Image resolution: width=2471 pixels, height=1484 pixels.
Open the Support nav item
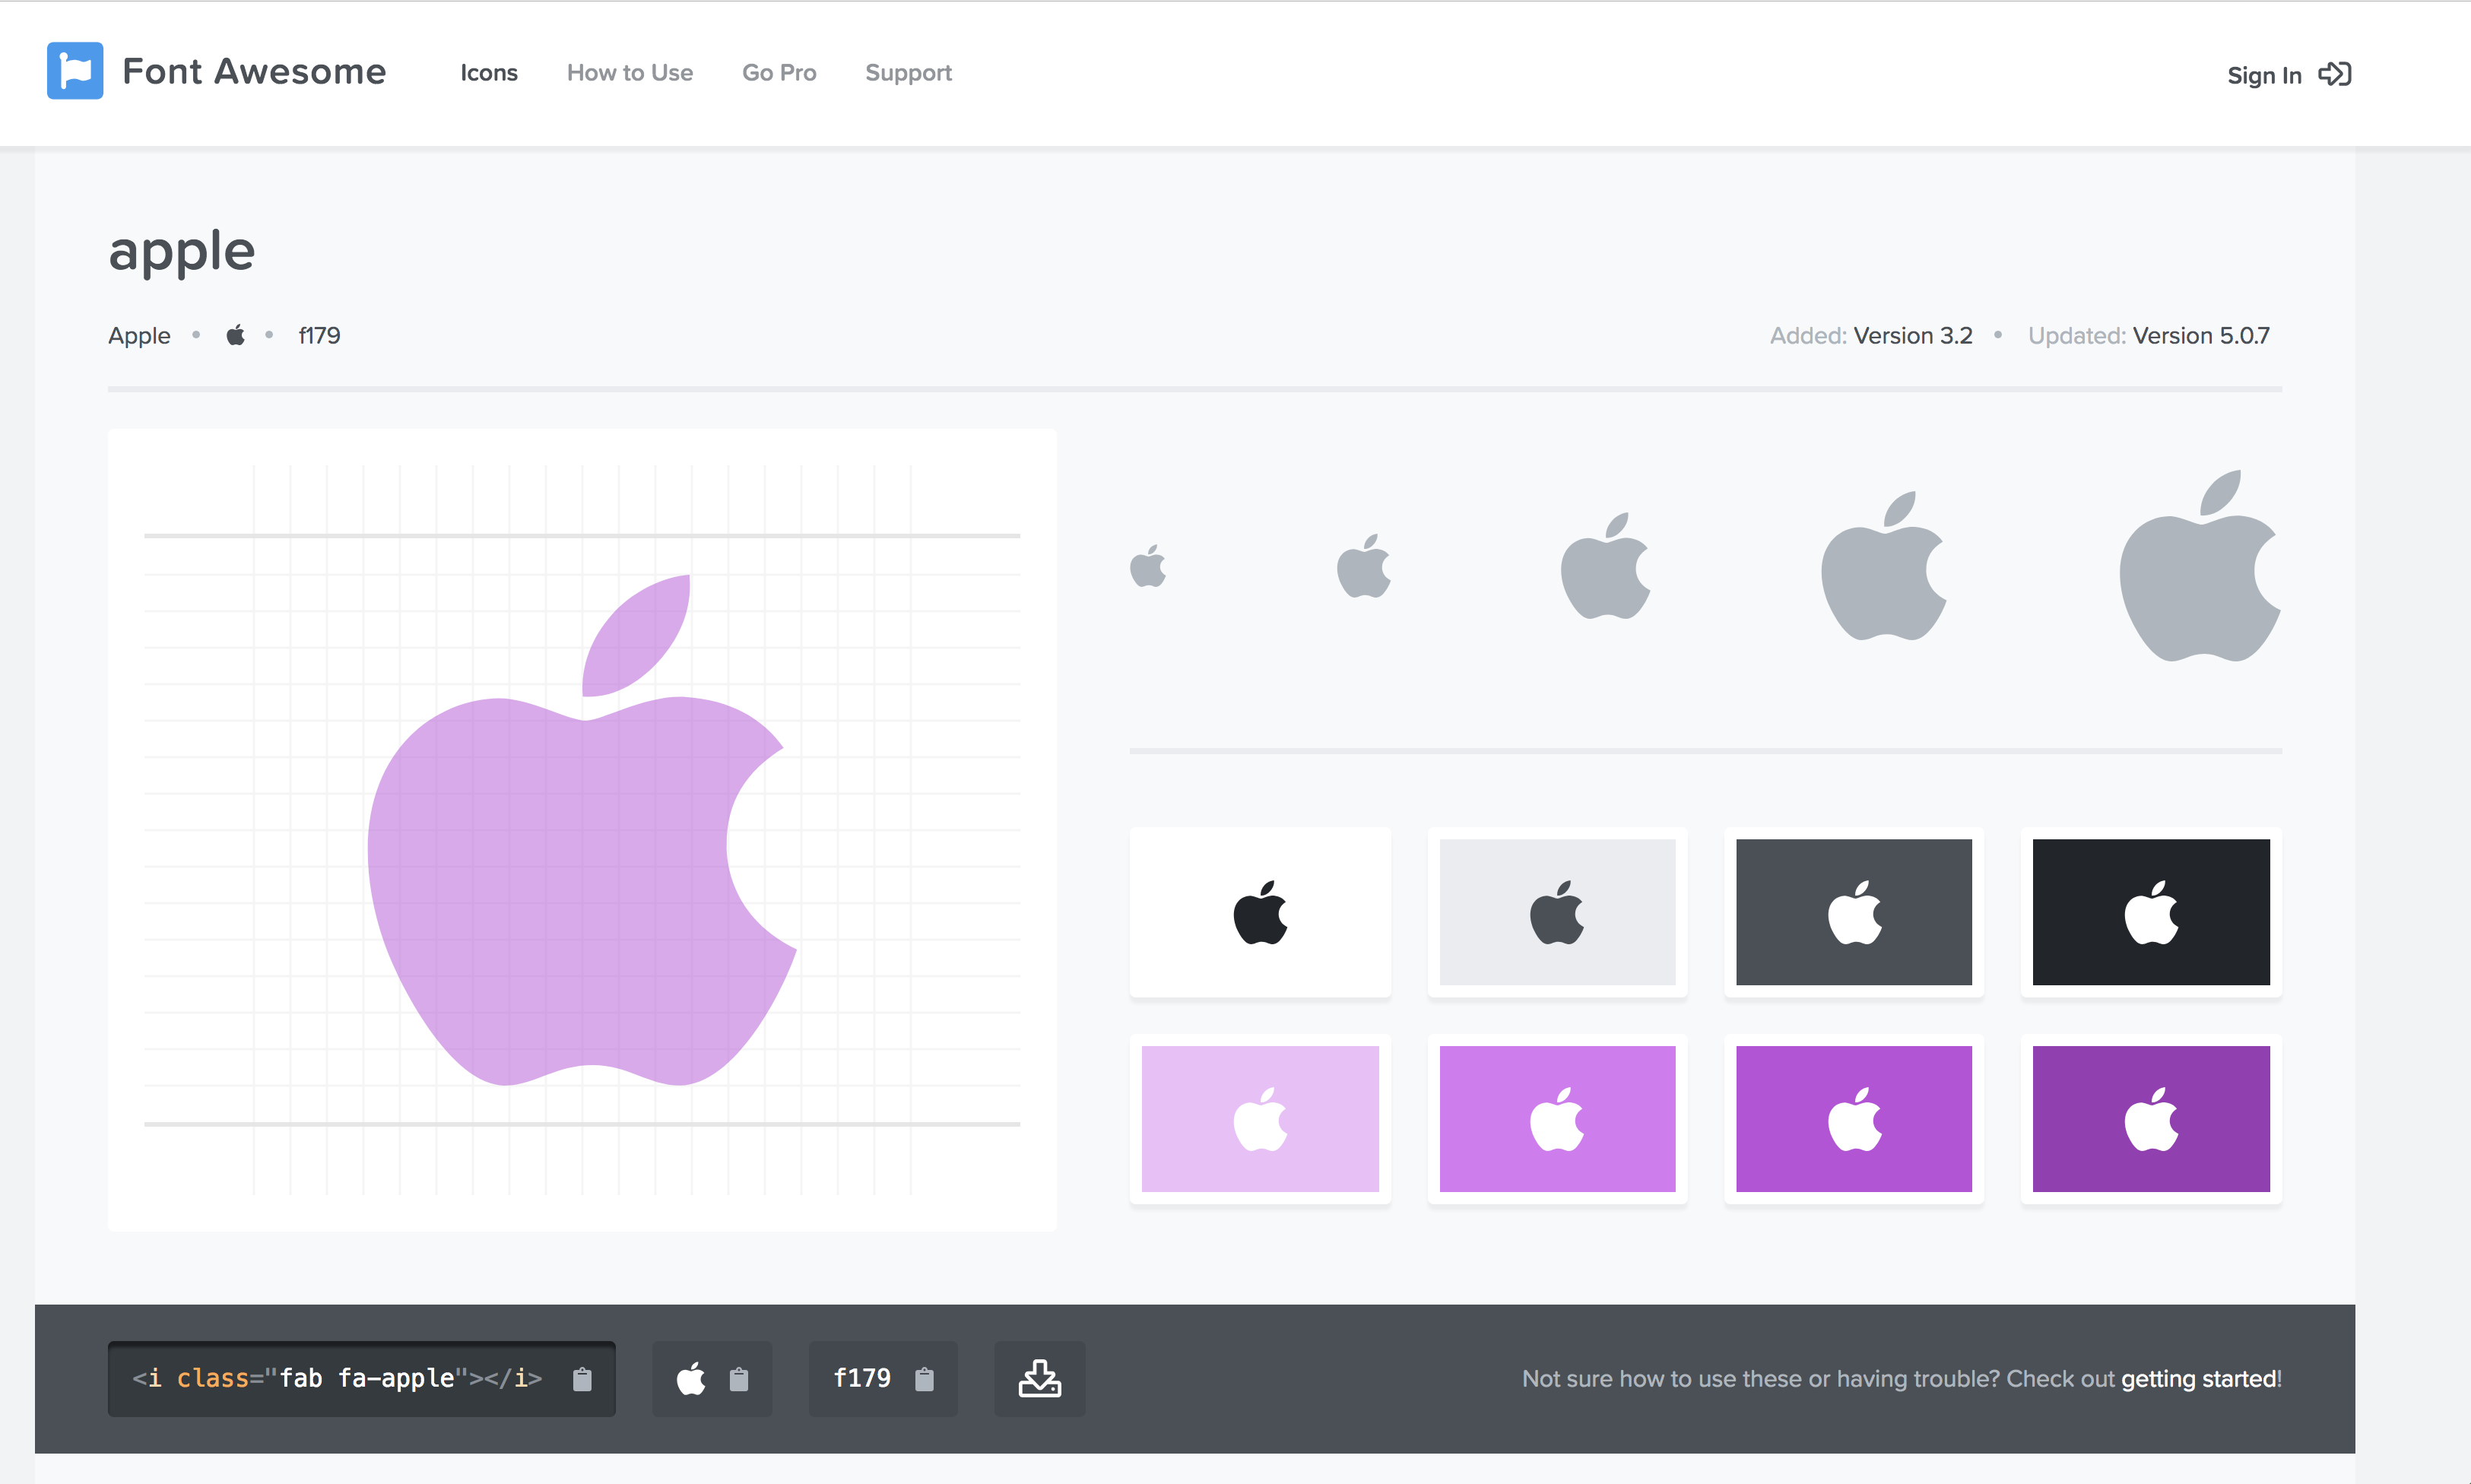click(908, 73)
